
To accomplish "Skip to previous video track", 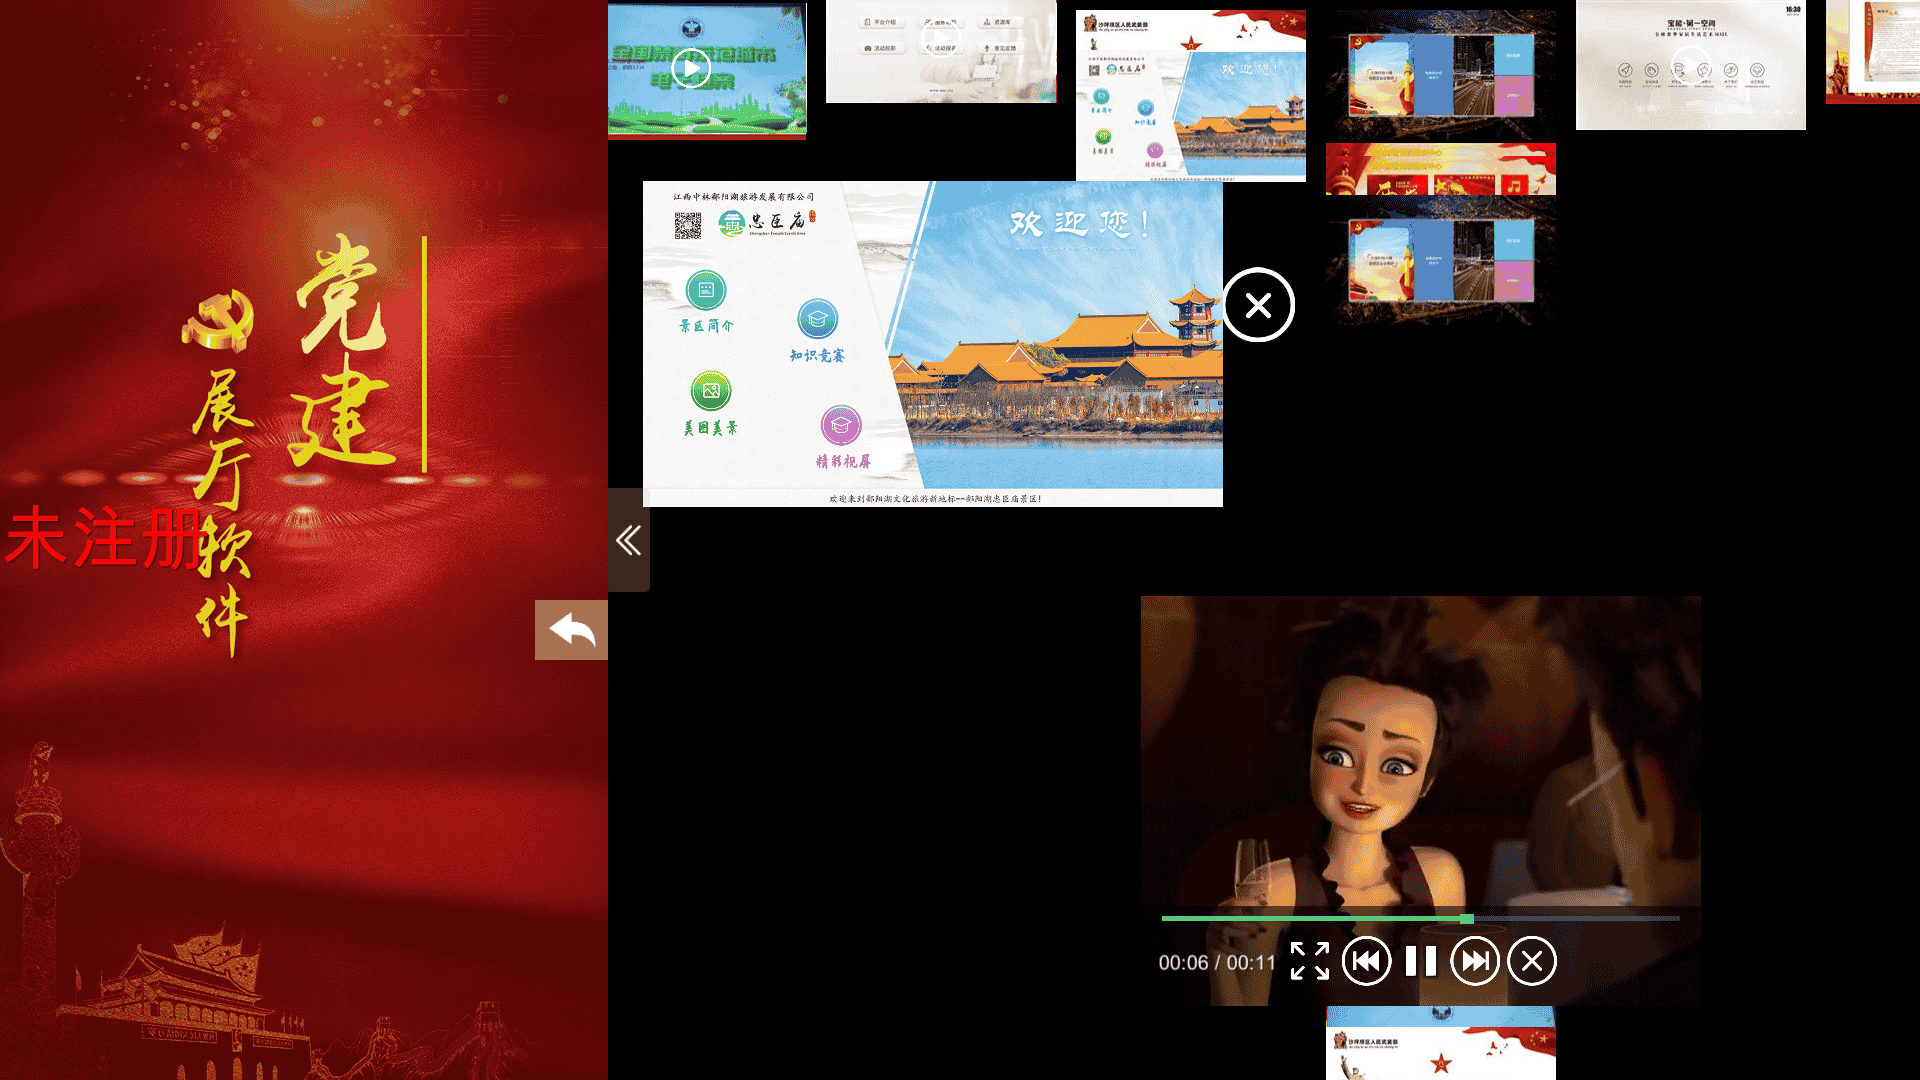I will (x=1366, y=961).
